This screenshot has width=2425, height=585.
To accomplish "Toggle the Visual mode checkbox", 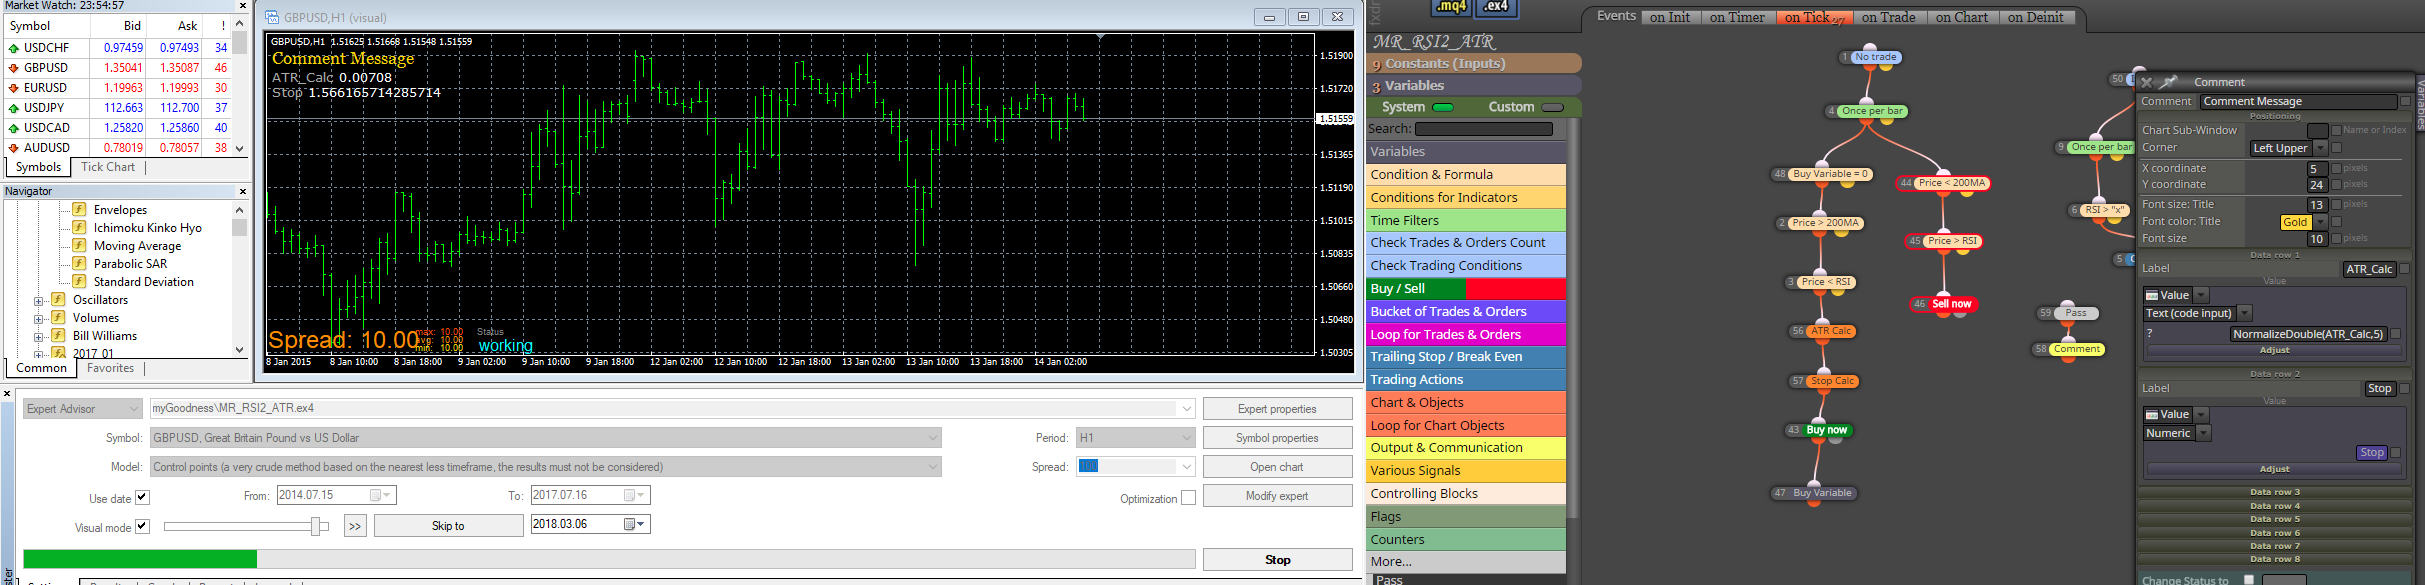I will click(142, 526).
